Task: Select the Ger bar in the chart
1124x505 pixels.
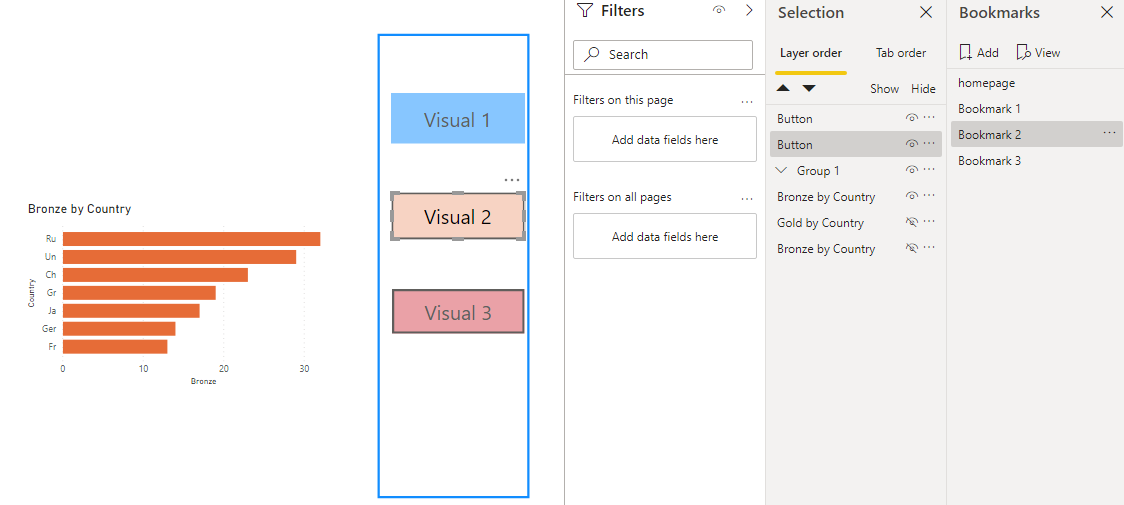Action: pos(119,329)
